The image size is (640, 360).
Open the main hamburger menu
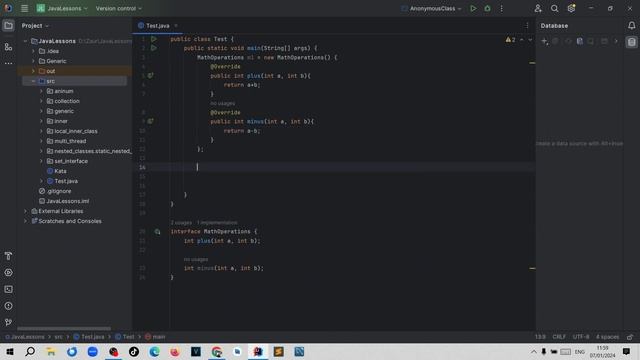click(x=24, y=8)
